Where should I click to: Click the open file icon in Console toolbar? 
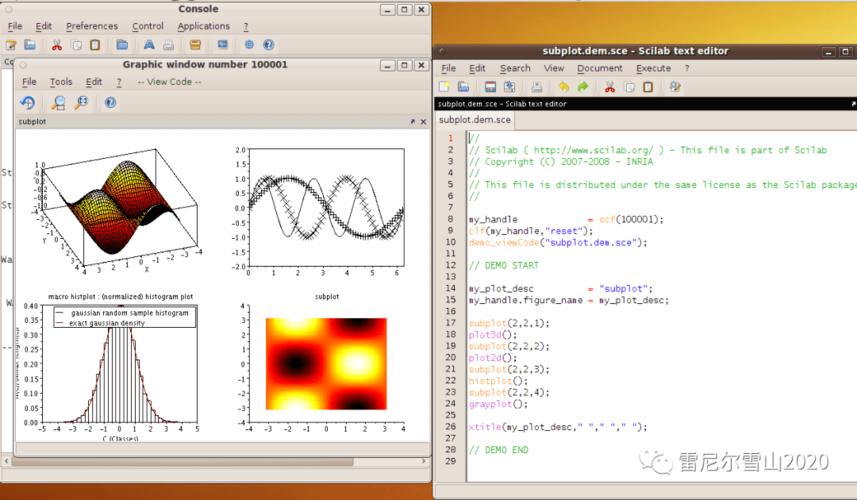pos(30,45)
